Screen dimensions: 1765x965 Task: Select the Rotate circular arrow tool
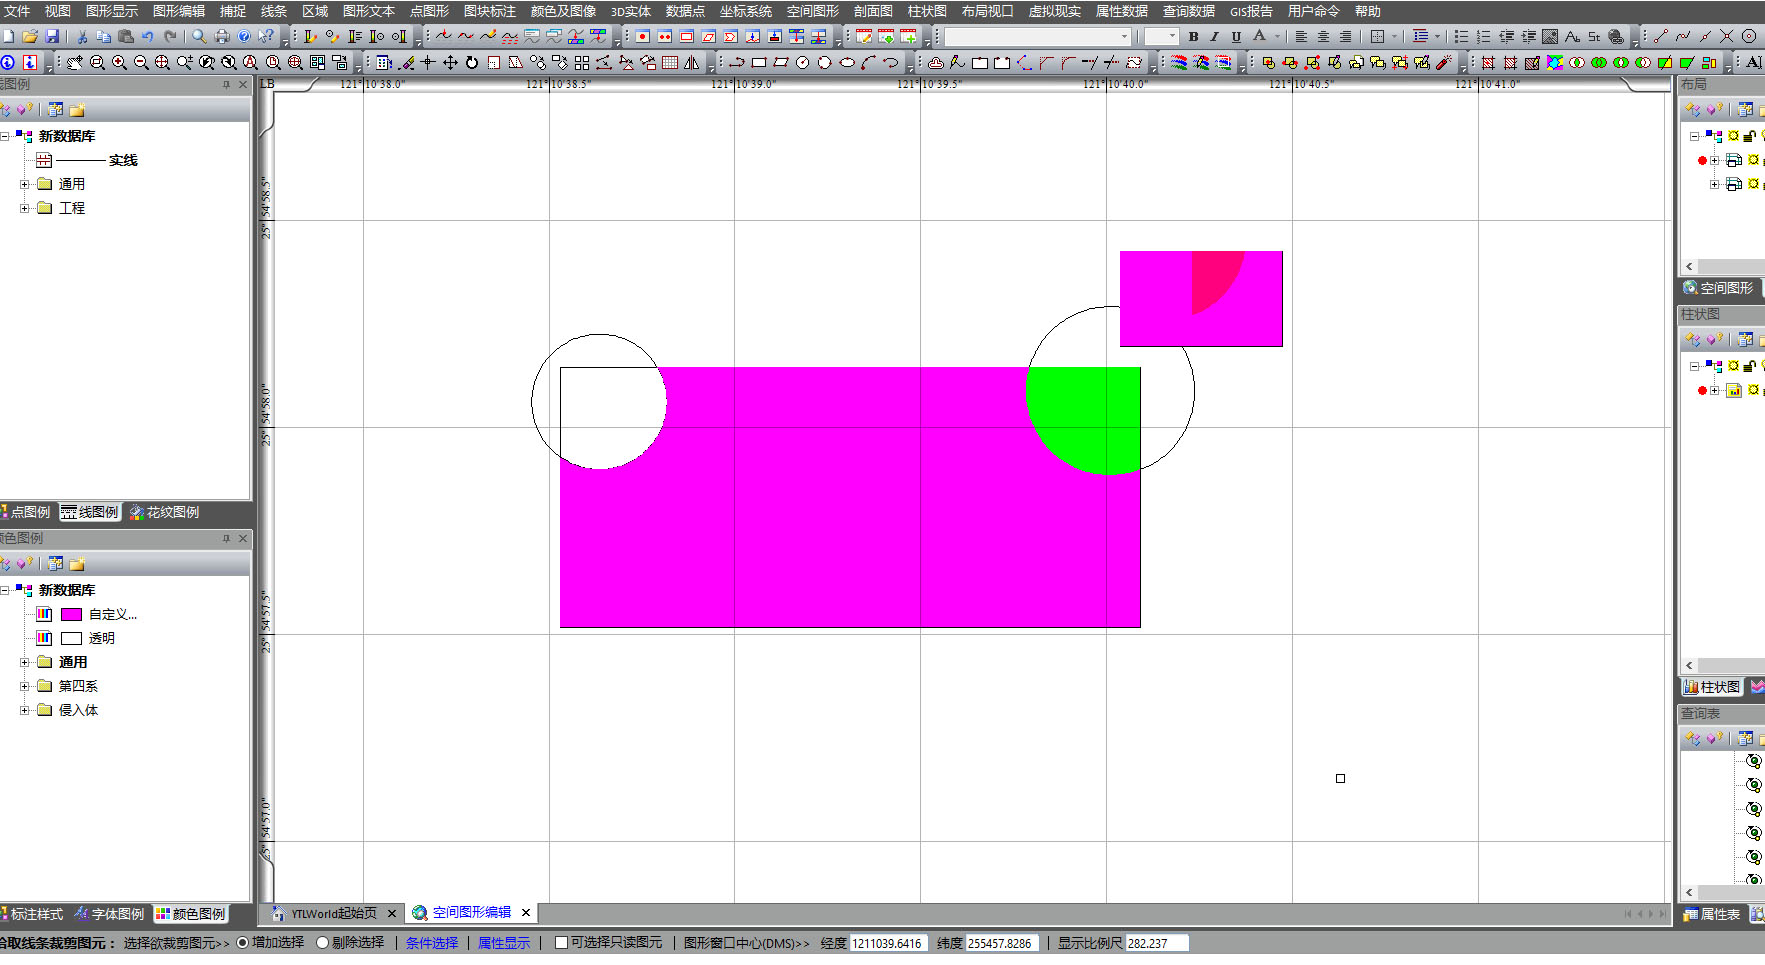pos(472,62)
